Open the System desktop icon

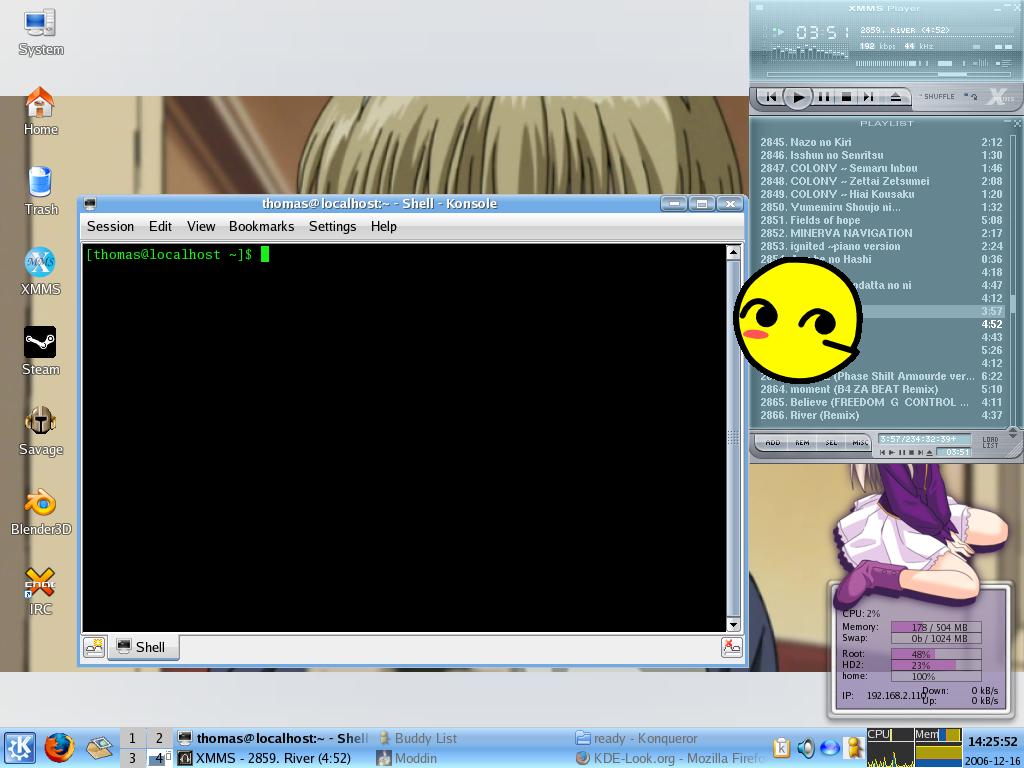pos(40,33)
